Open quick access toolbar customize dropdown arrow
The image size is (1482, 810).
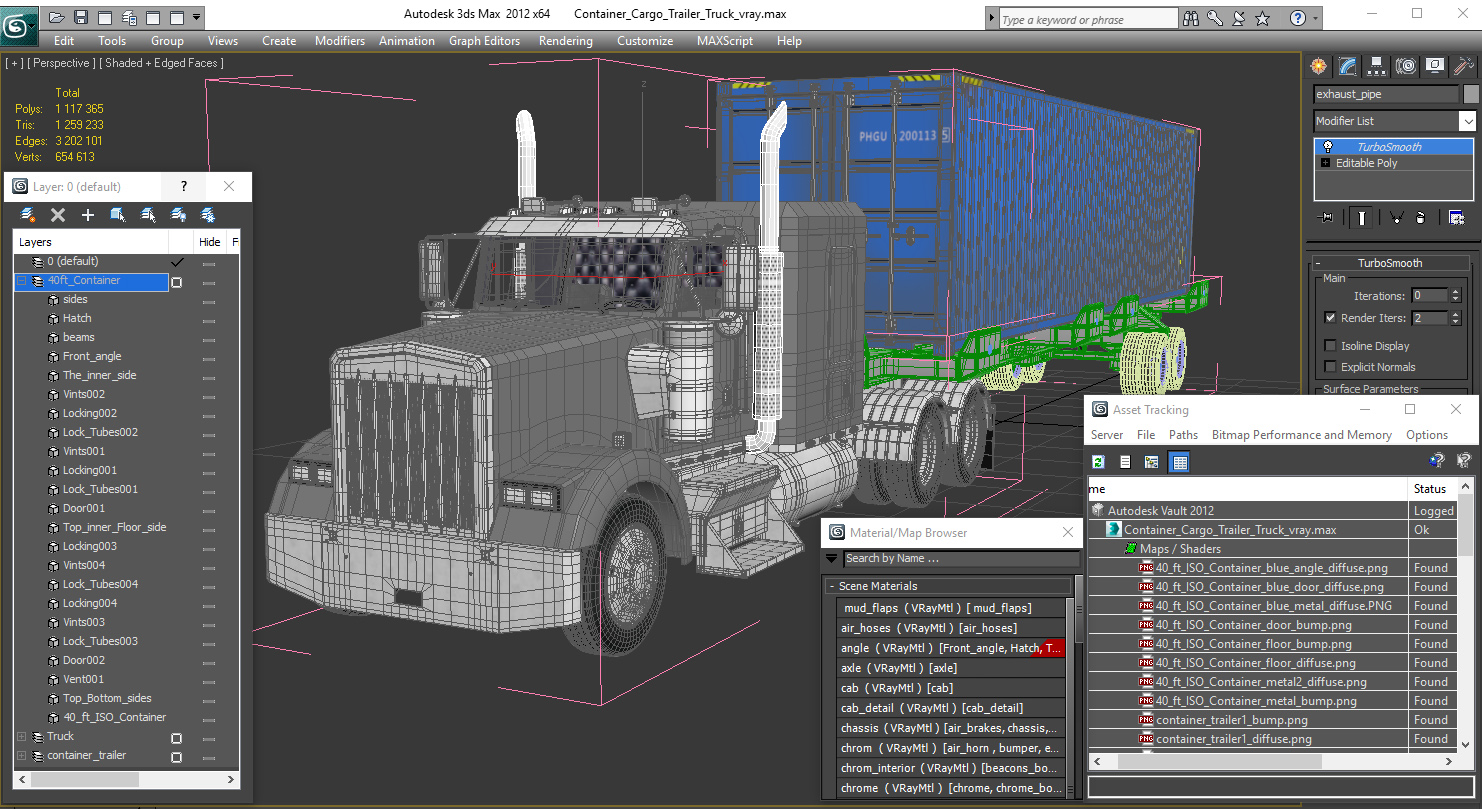[x=196, y=17]
